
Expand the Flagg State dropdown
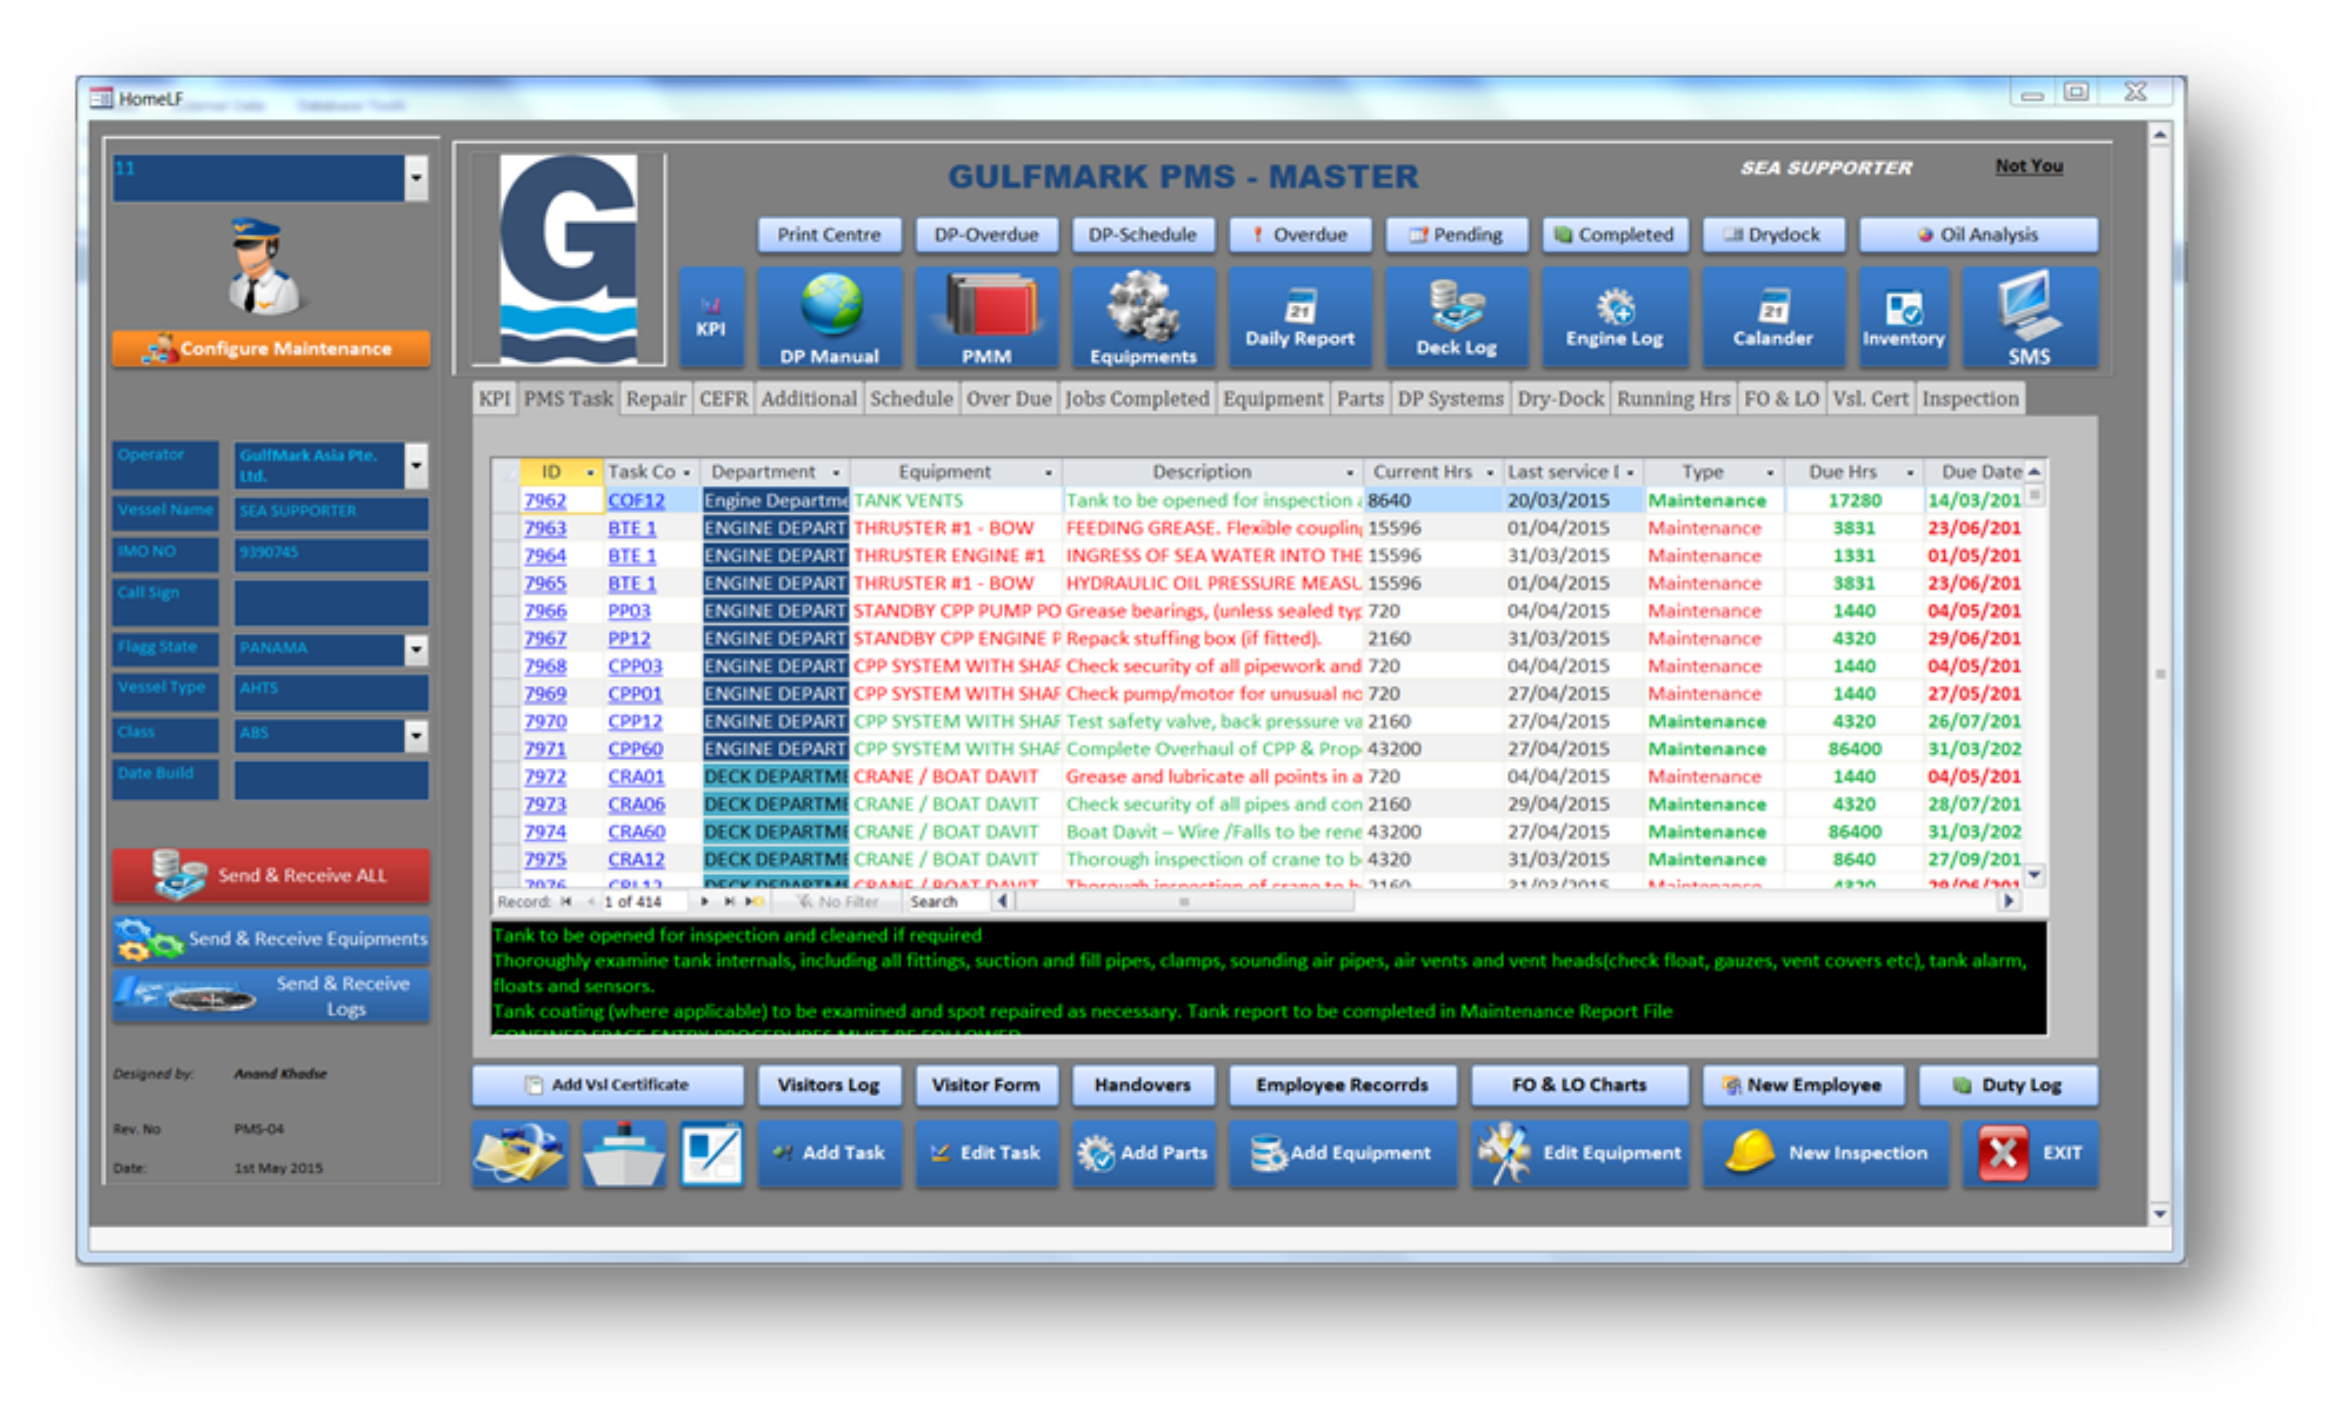(417, 649)
